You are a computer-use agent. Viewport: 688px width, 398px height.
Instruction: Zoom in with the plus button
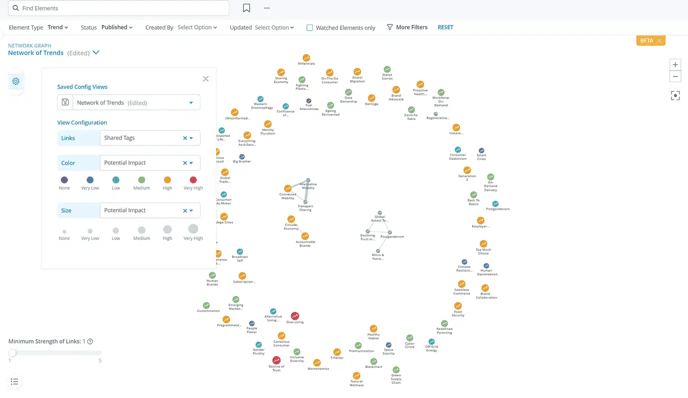click(x=675, y=65)
